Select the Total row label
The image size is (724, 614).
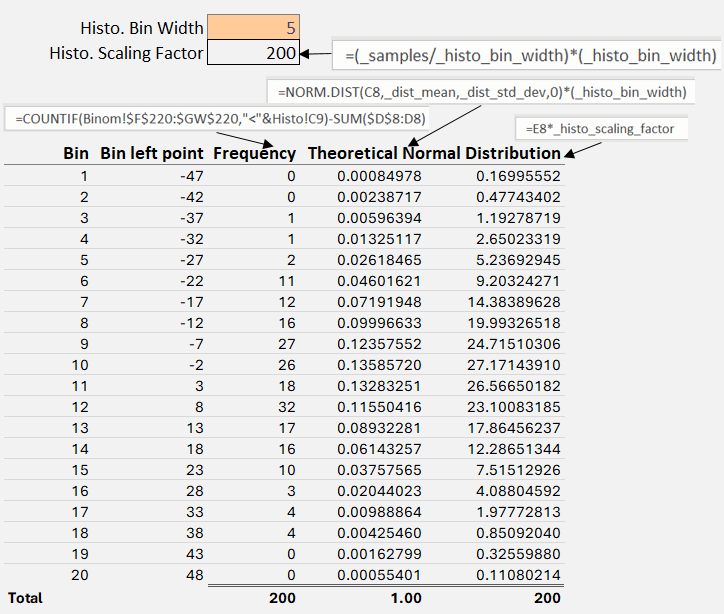click(26, 598)
